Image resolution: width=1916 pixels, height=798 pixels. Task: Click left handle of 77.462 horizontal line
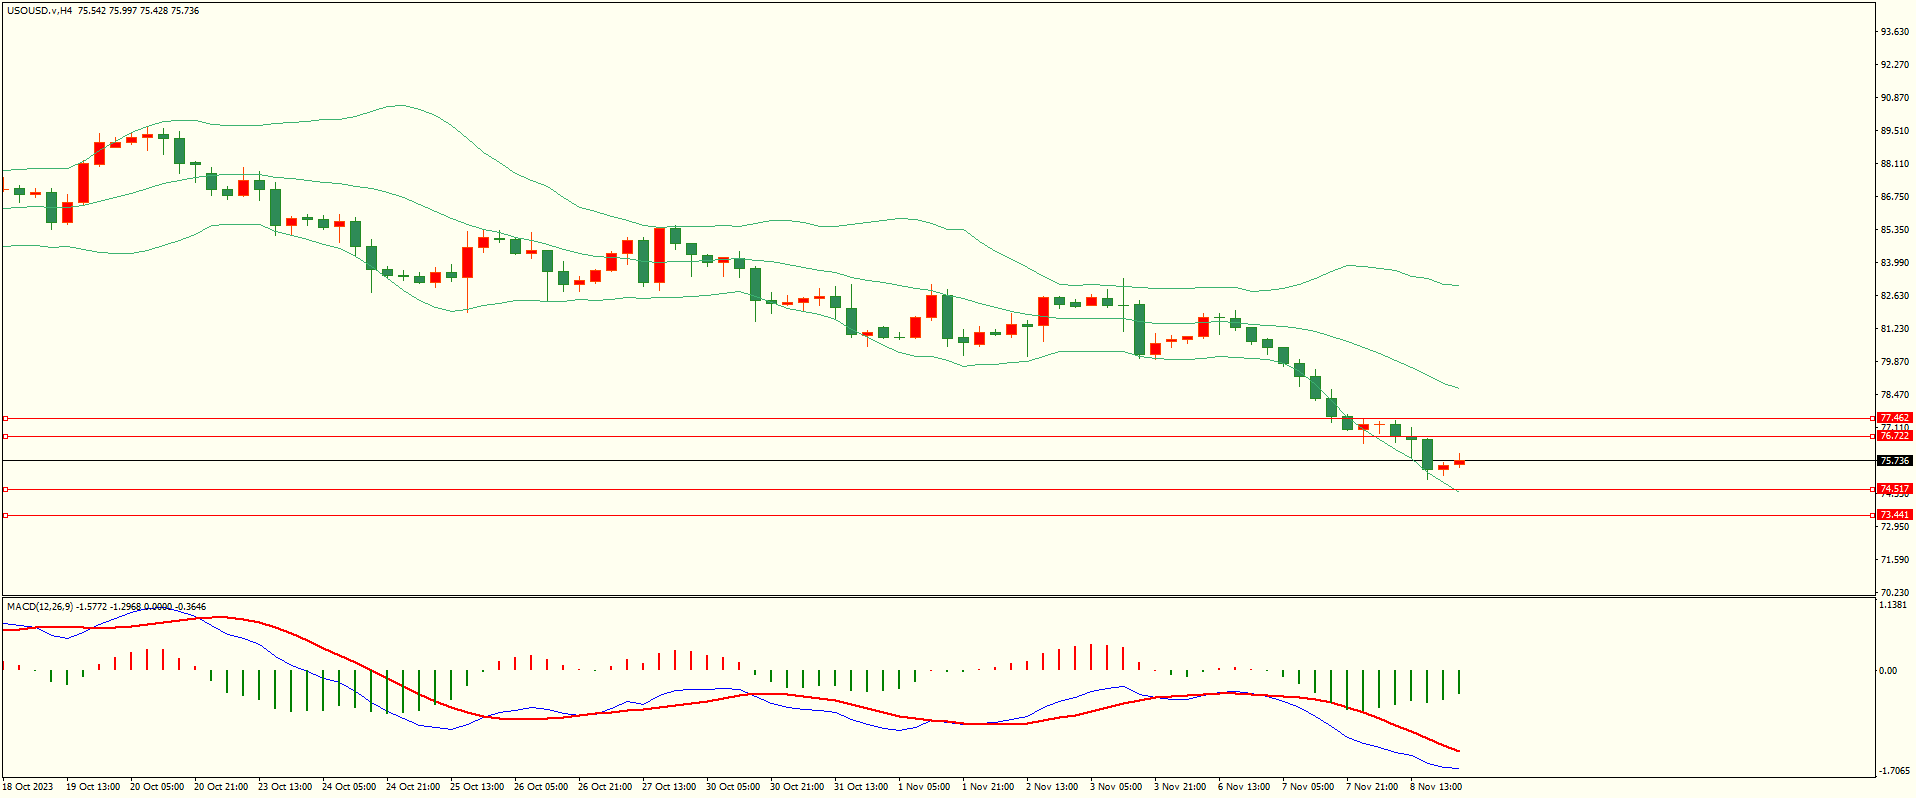[x=5, y=419]
